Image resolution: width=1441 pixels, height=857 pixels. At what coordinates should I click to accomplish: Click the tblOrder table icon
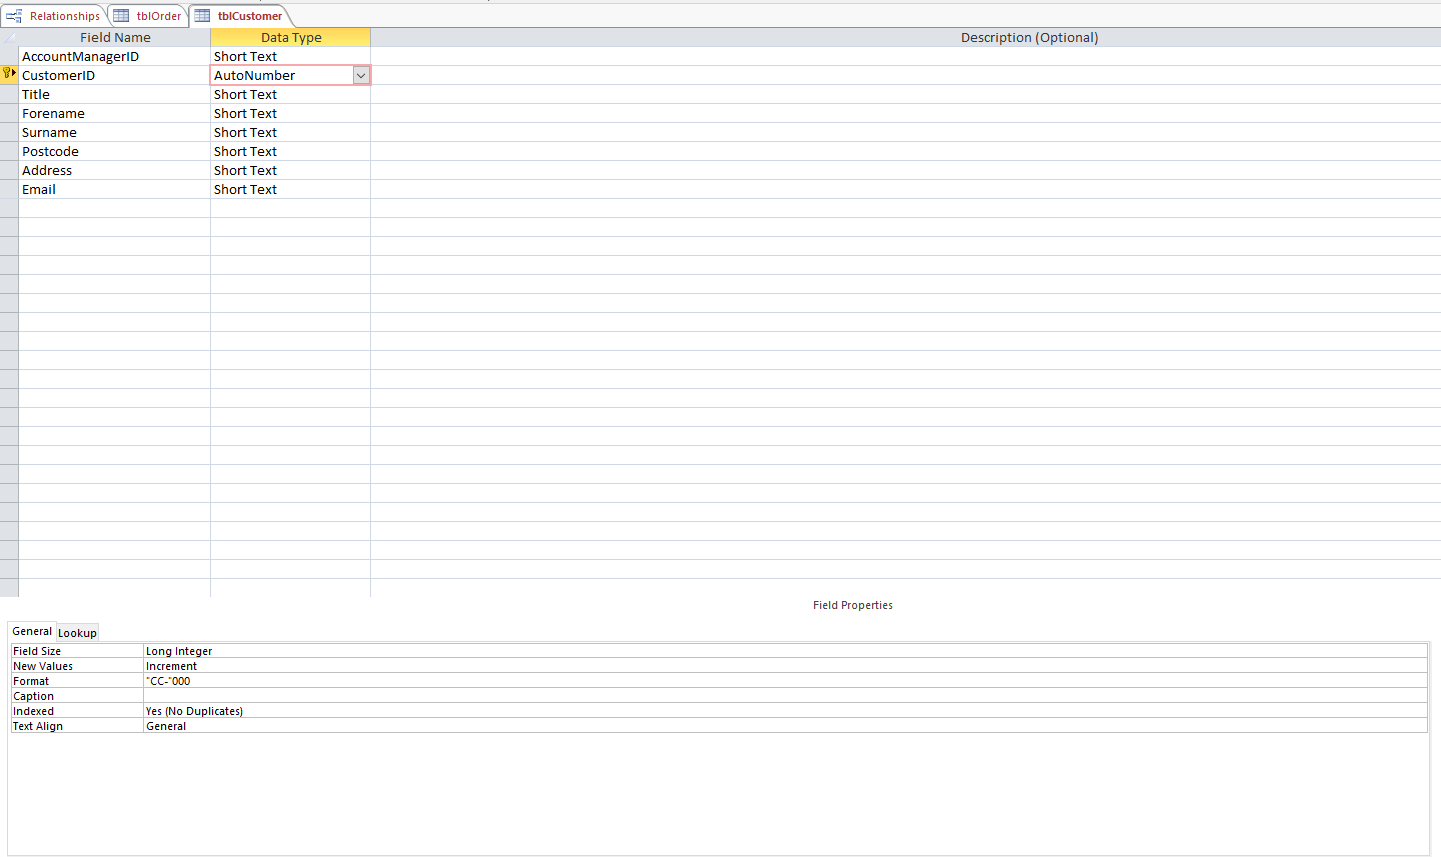[121, 16]
